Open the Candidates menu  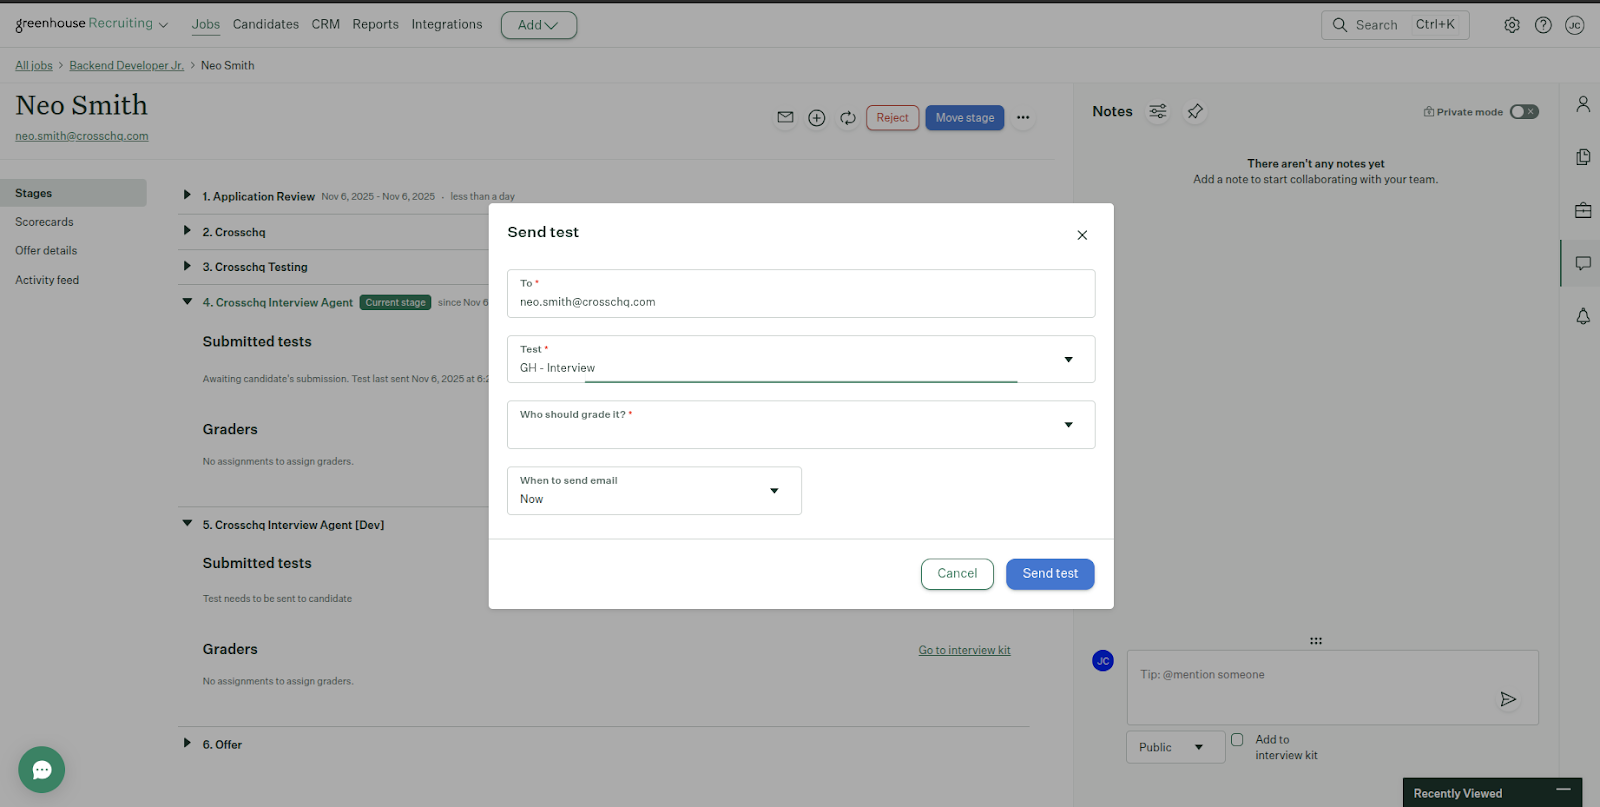265,24
